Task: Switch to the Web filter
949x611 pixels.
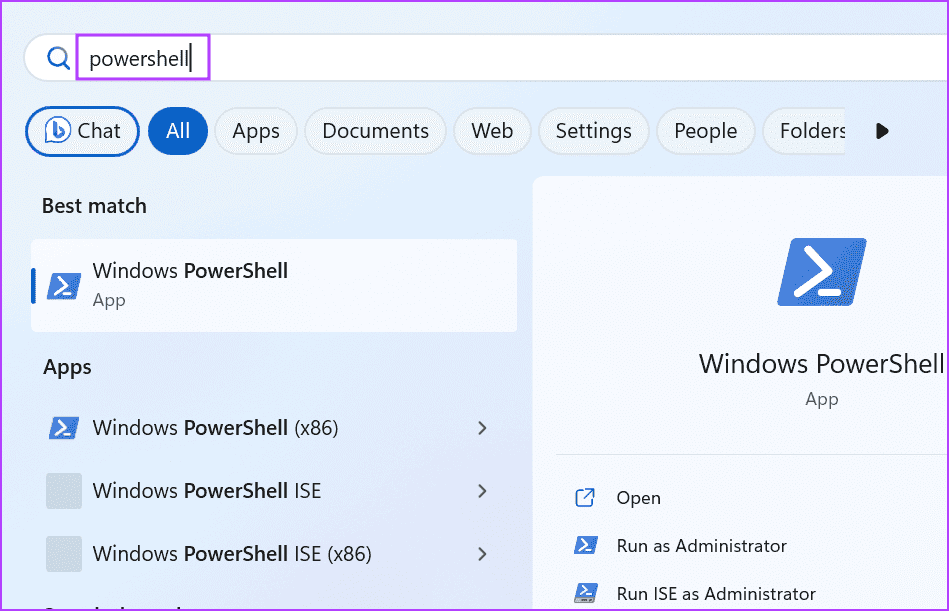Action: point(492,131)
